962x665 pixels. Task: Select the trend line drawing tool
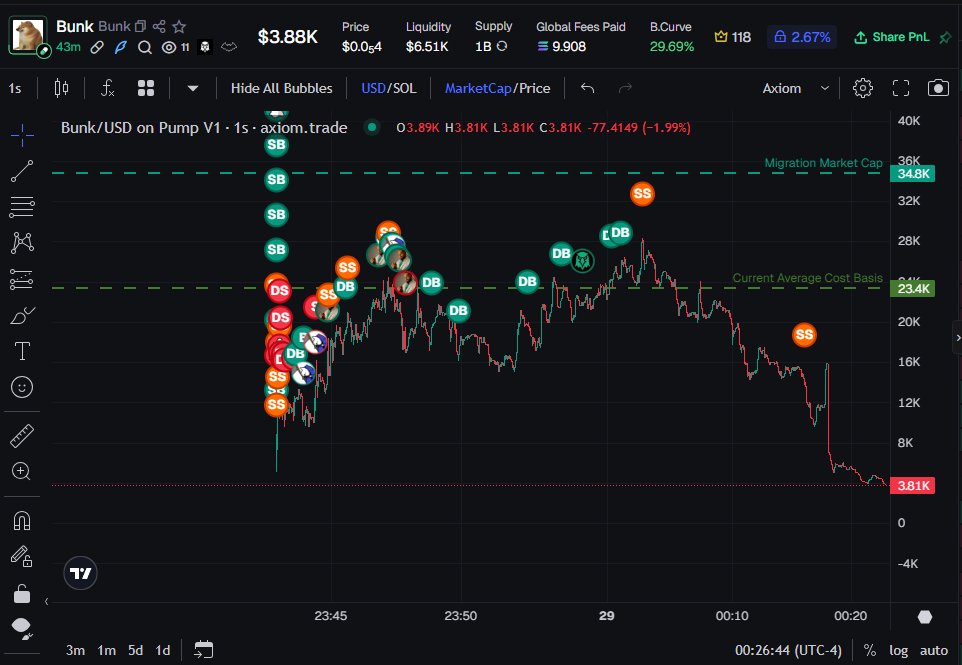[x=22, y=171]
